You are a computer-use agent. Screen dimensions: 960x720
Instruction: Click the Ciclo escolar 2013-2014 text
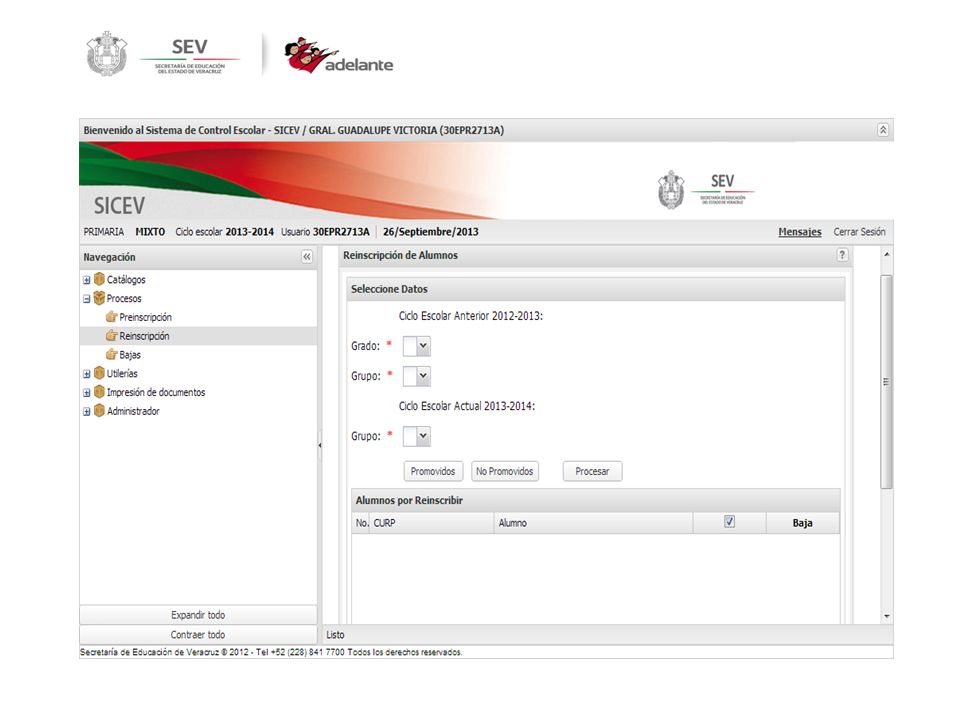[224, 232]
